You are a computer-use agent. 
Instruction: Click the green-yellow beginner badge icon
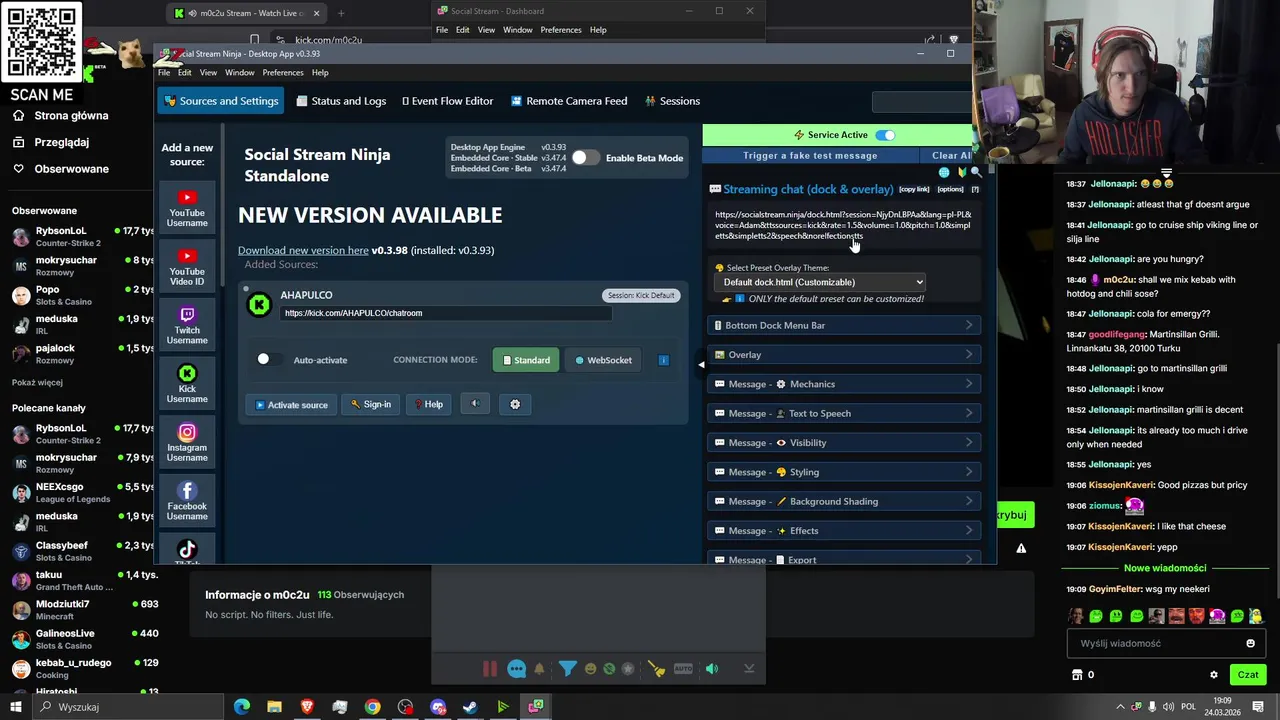pyautogui.click(x=961, y=172)
